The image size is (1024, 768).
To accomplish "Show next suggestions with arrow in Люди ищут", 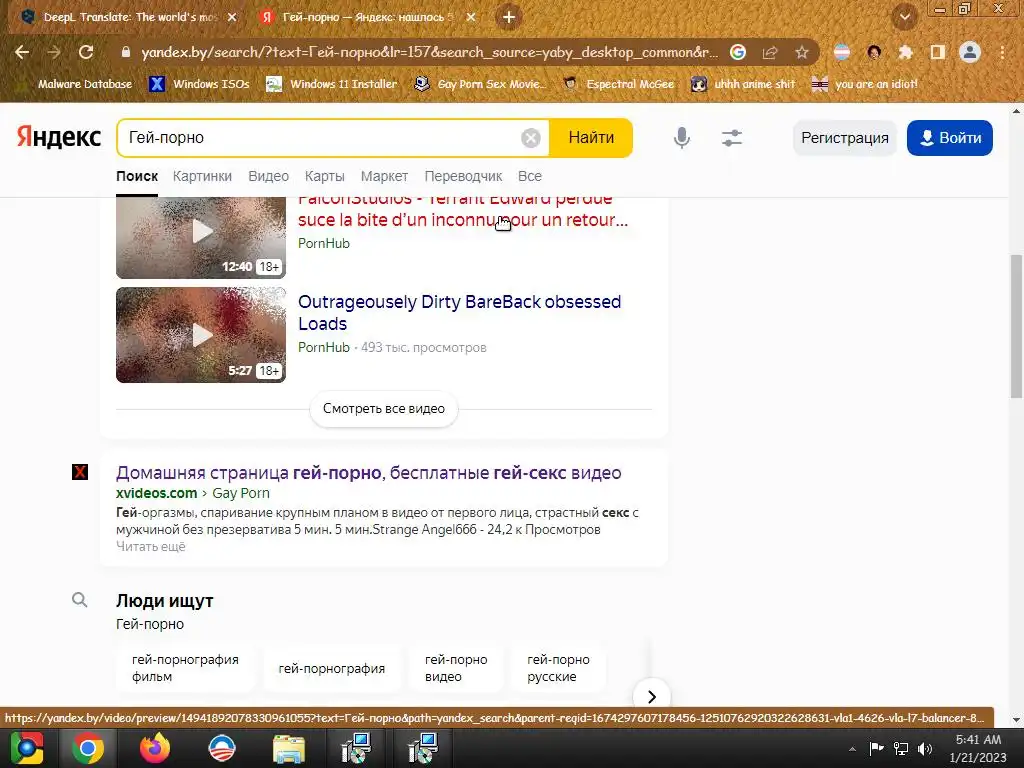I will (x=651, y=697).
